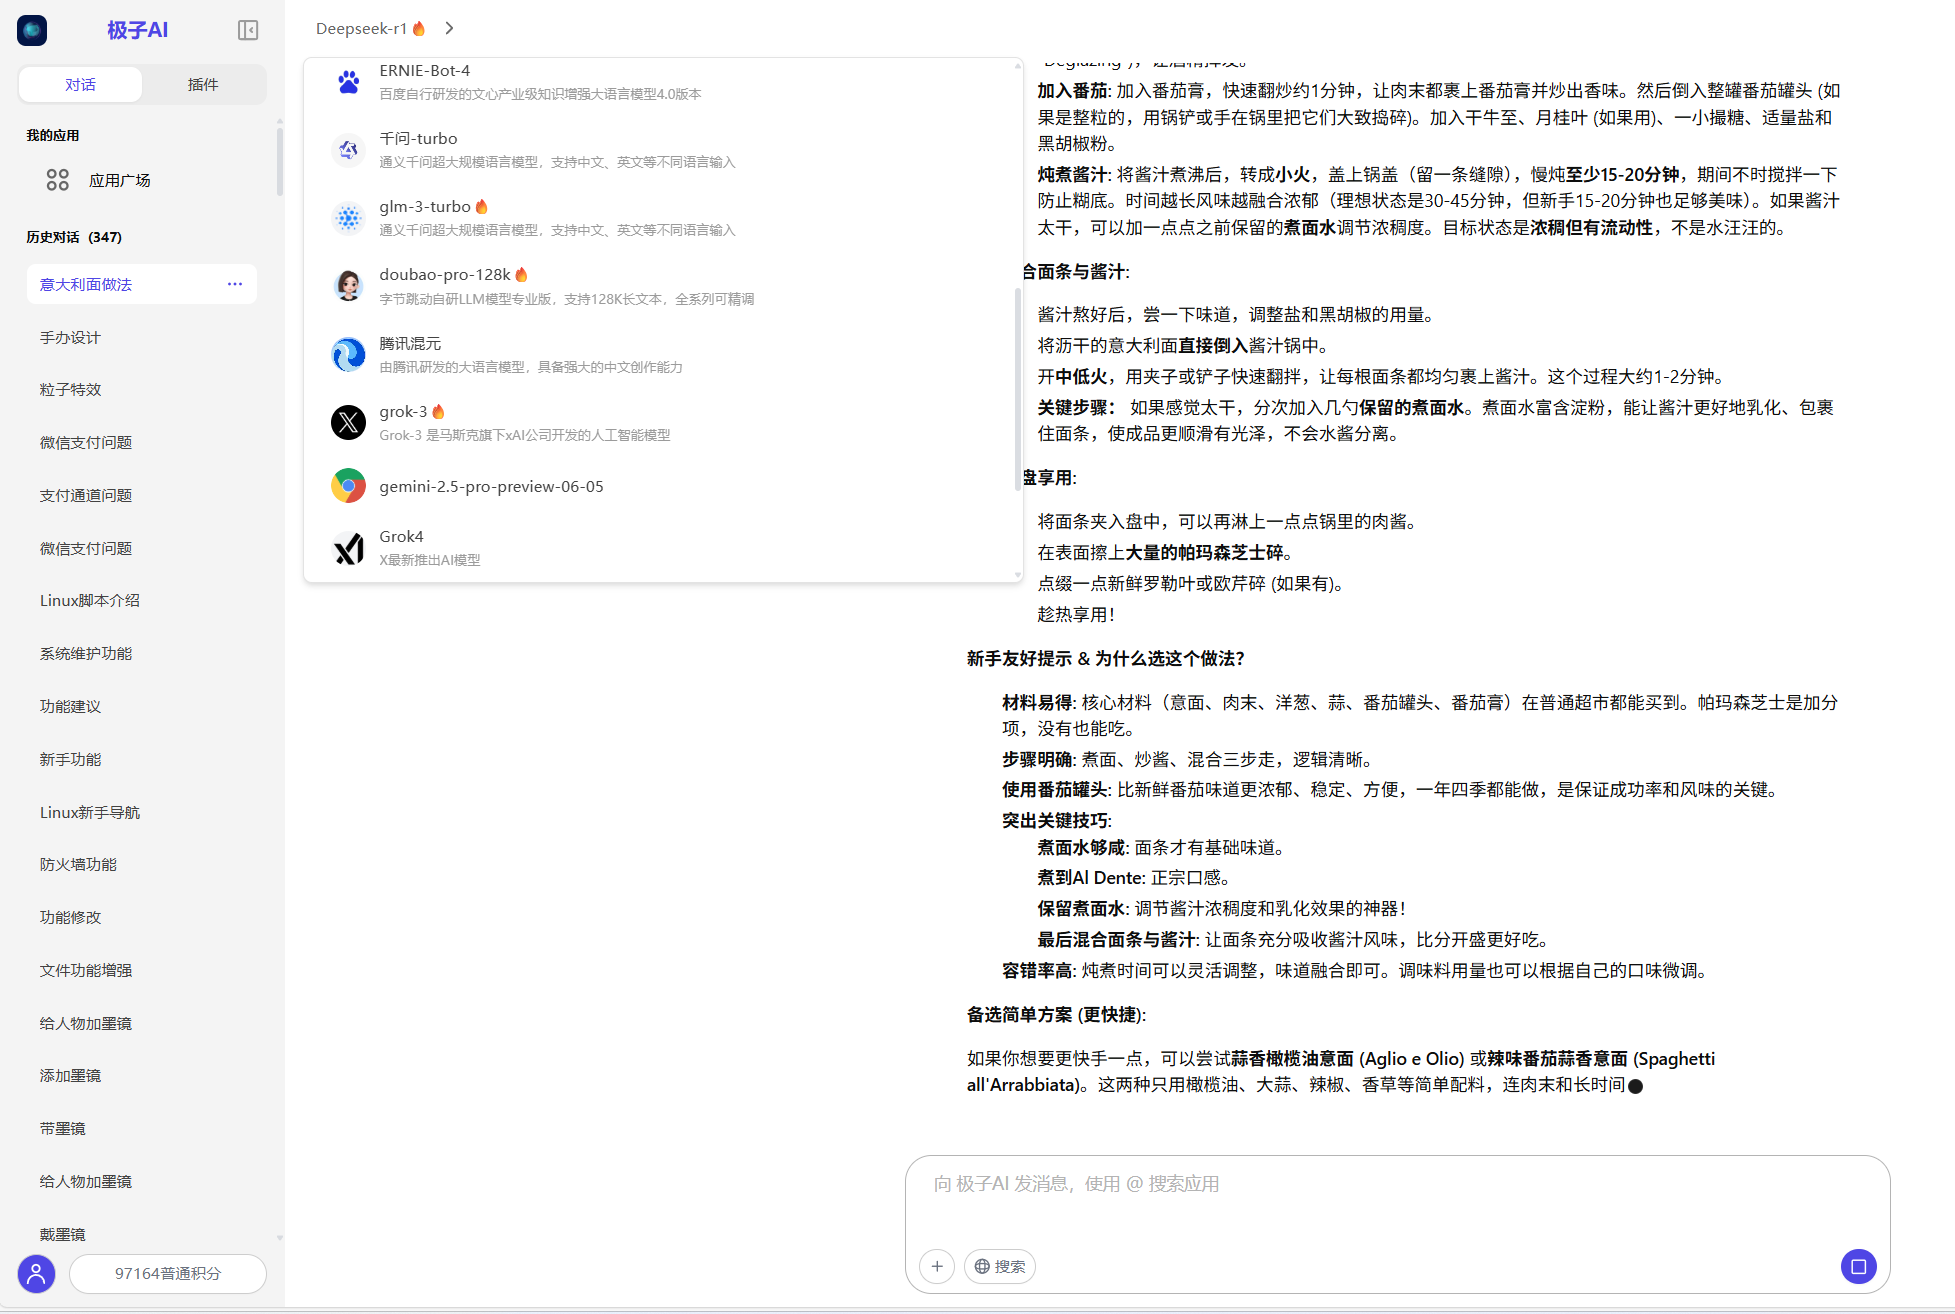Viewport: 1955px width, 1314px height.
Task: Switch to the 对话 tab
Action: (80, 84)
